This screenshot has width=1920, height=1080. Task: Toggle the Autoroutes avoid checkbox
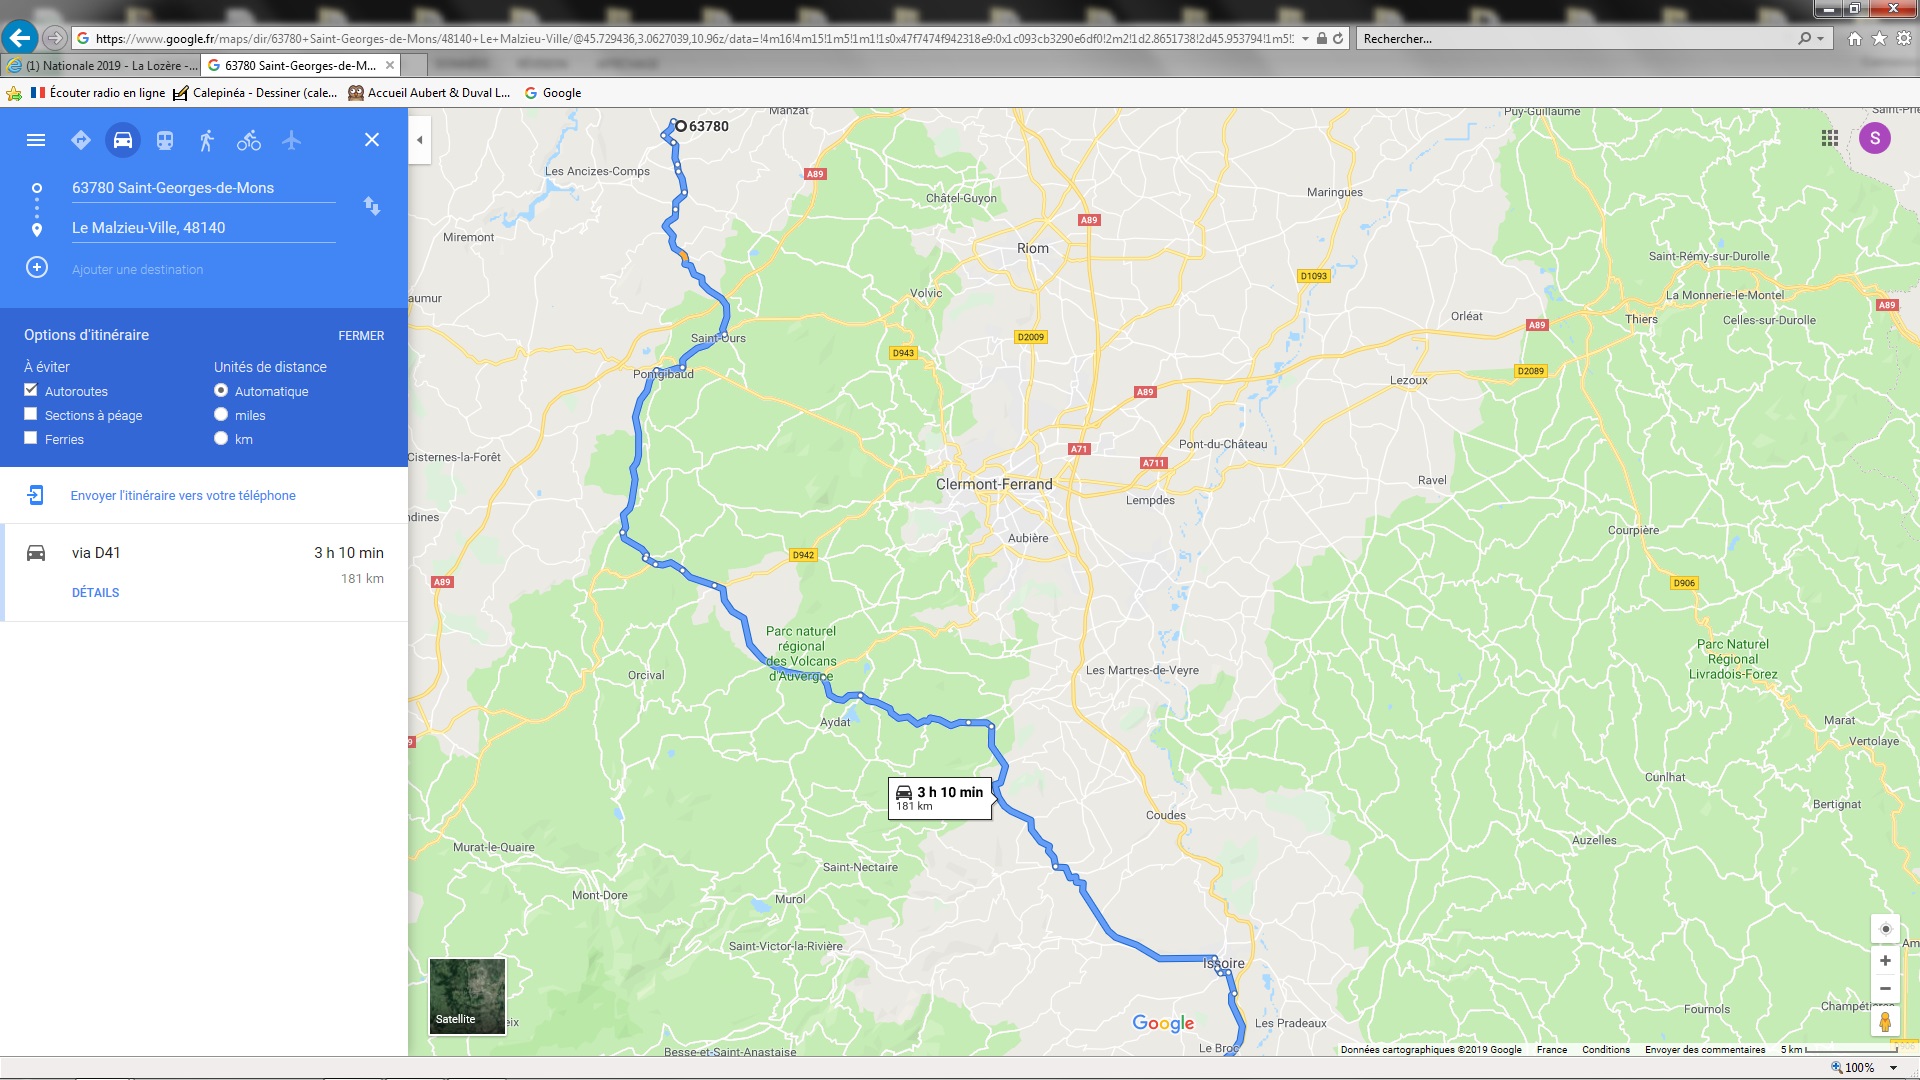(31, 390)
